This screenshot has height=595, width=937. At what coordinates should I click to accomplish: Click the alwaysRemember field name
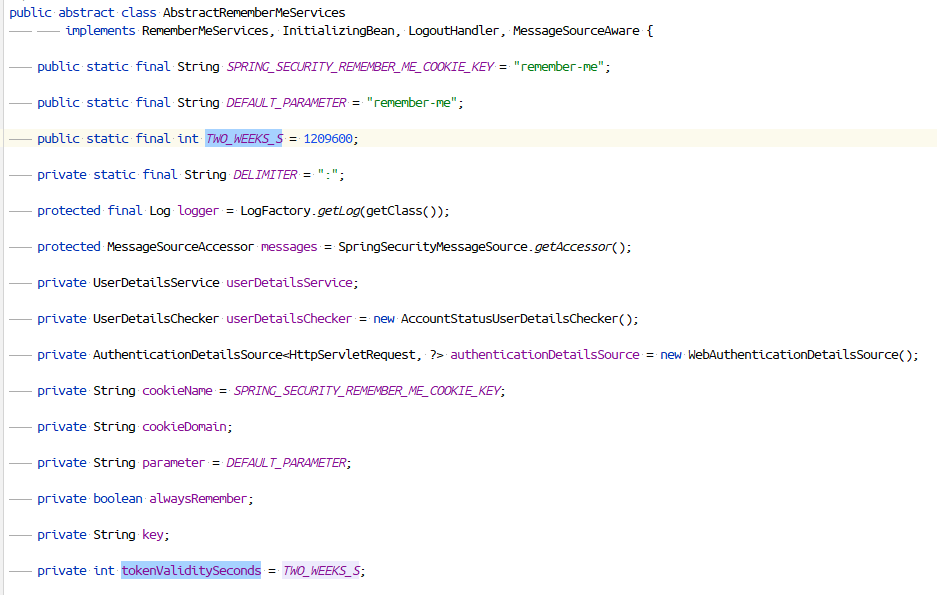click(198, 499)
